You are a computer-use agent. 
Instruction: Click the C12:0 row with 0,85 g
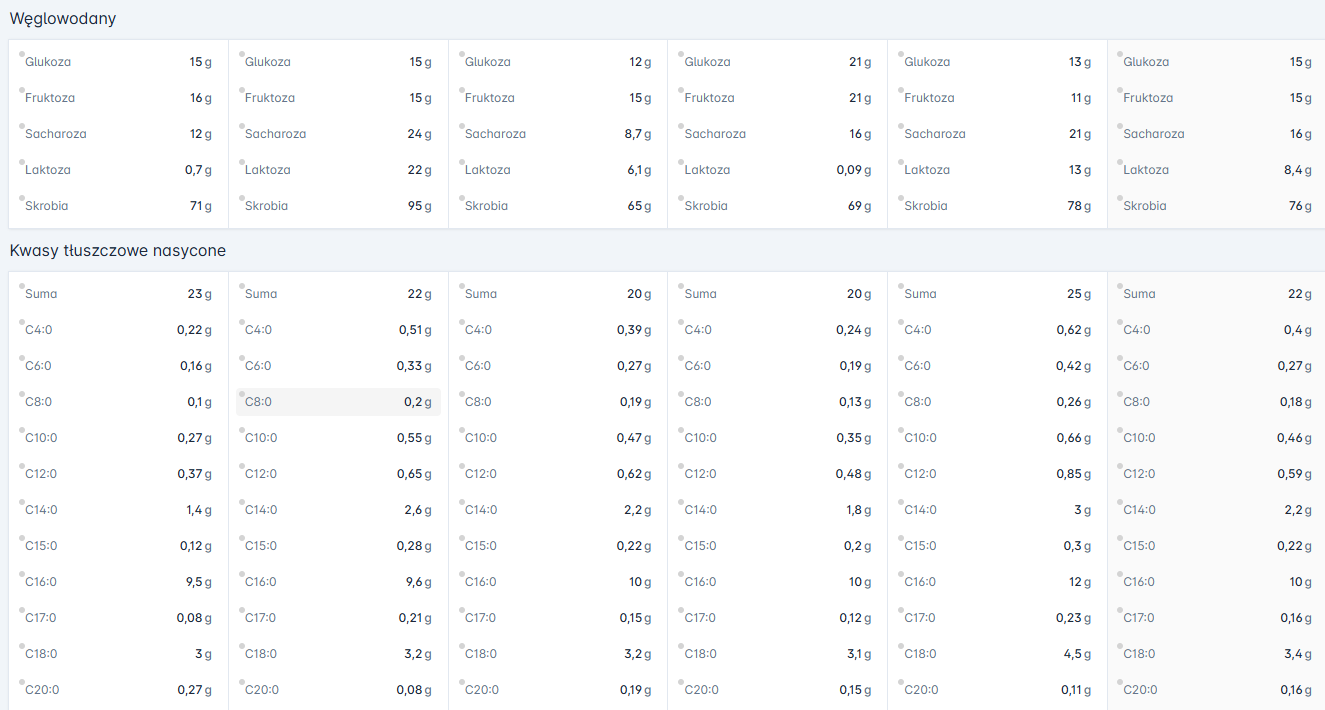(997, 474)
